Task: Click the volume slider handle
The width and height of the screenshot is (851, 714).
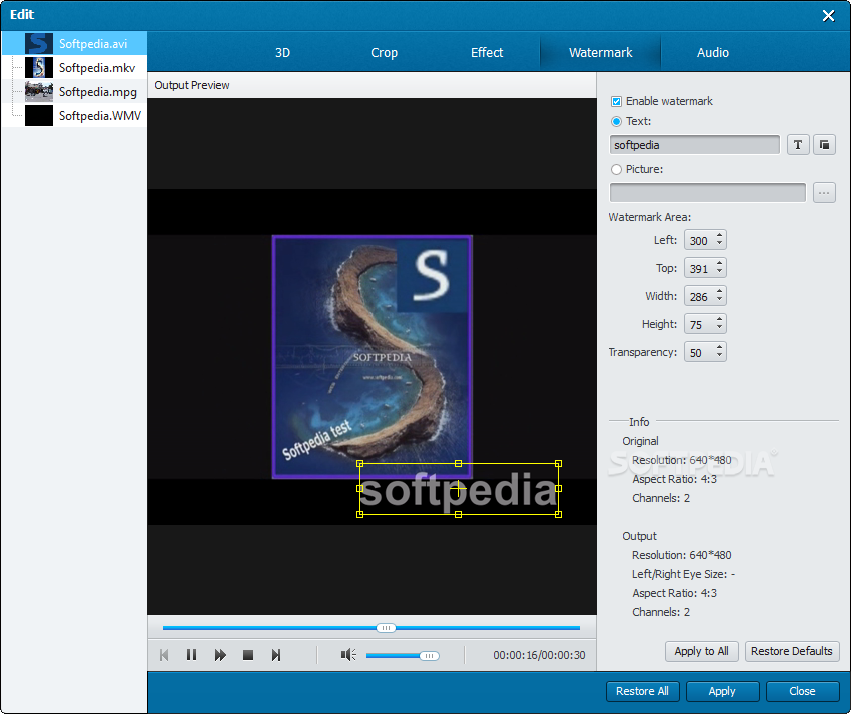Action: coord(429,656)
